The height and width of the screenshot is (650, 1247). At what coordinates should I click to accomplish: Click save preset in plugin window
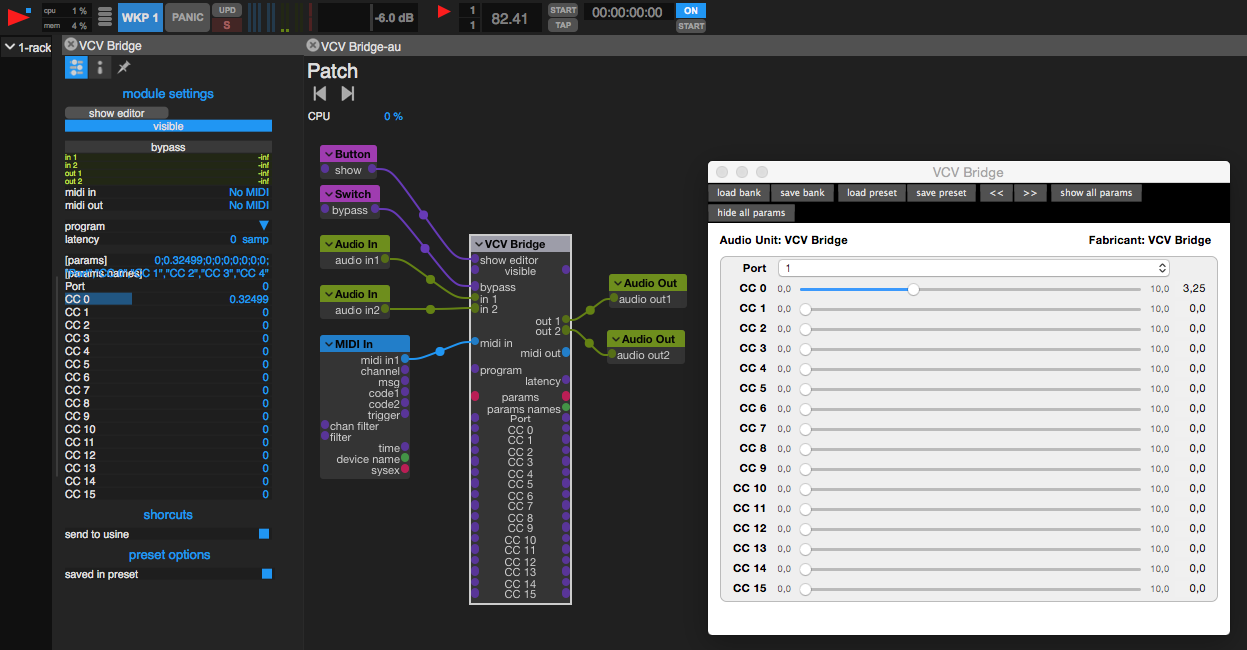click(941, 193)
